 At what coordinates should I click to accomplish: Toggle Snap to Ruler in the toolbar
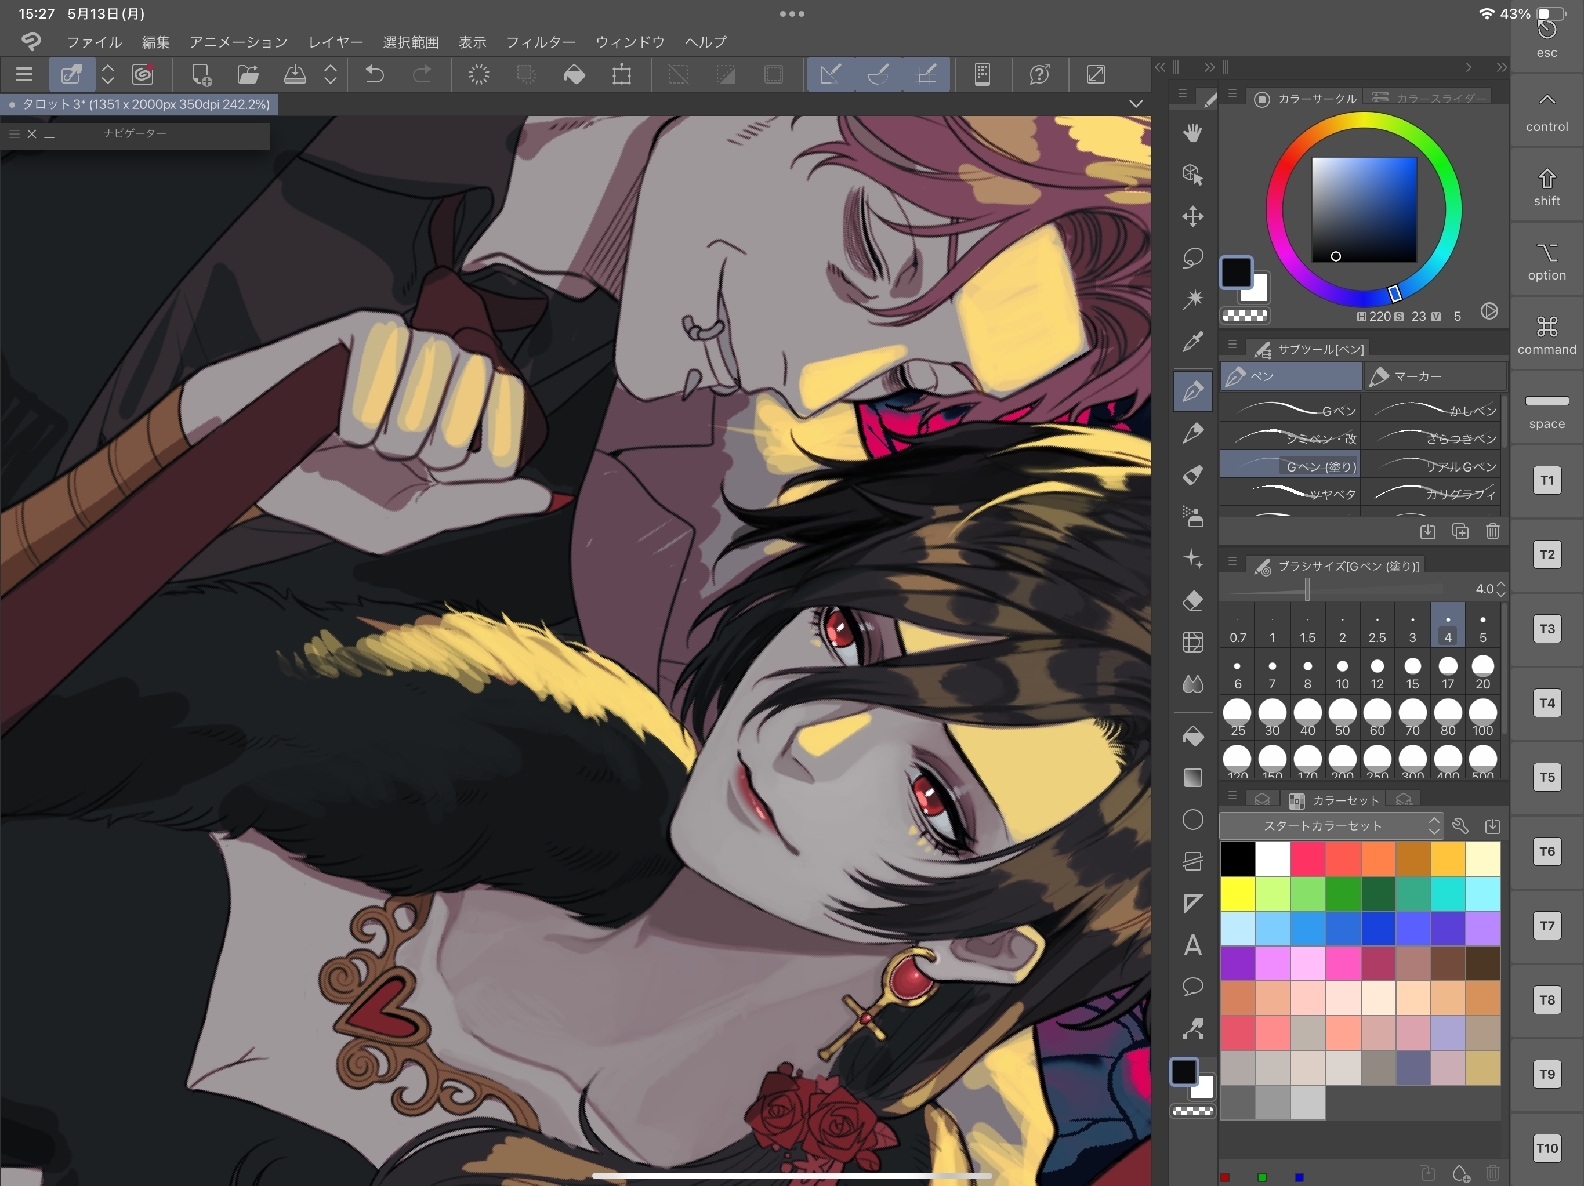pyautogui.click(x=830, y=74)
